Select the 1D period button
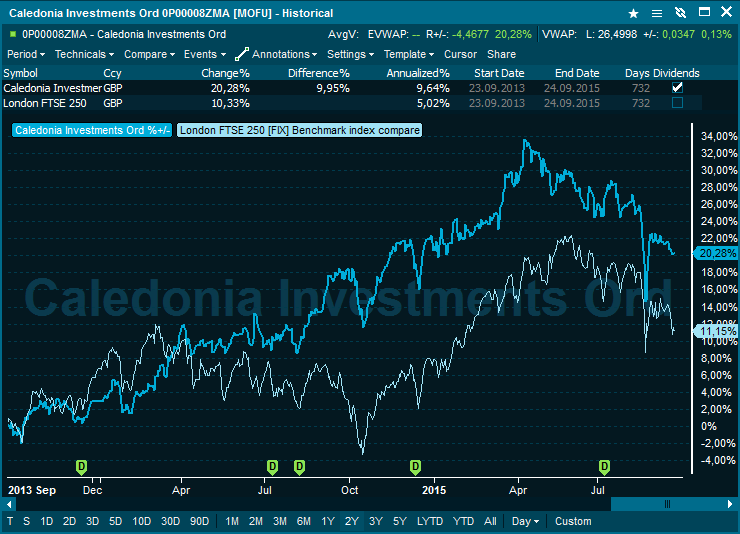Viewport: 740px width, 534px height. pyautogui.click(x=46, y=521)
